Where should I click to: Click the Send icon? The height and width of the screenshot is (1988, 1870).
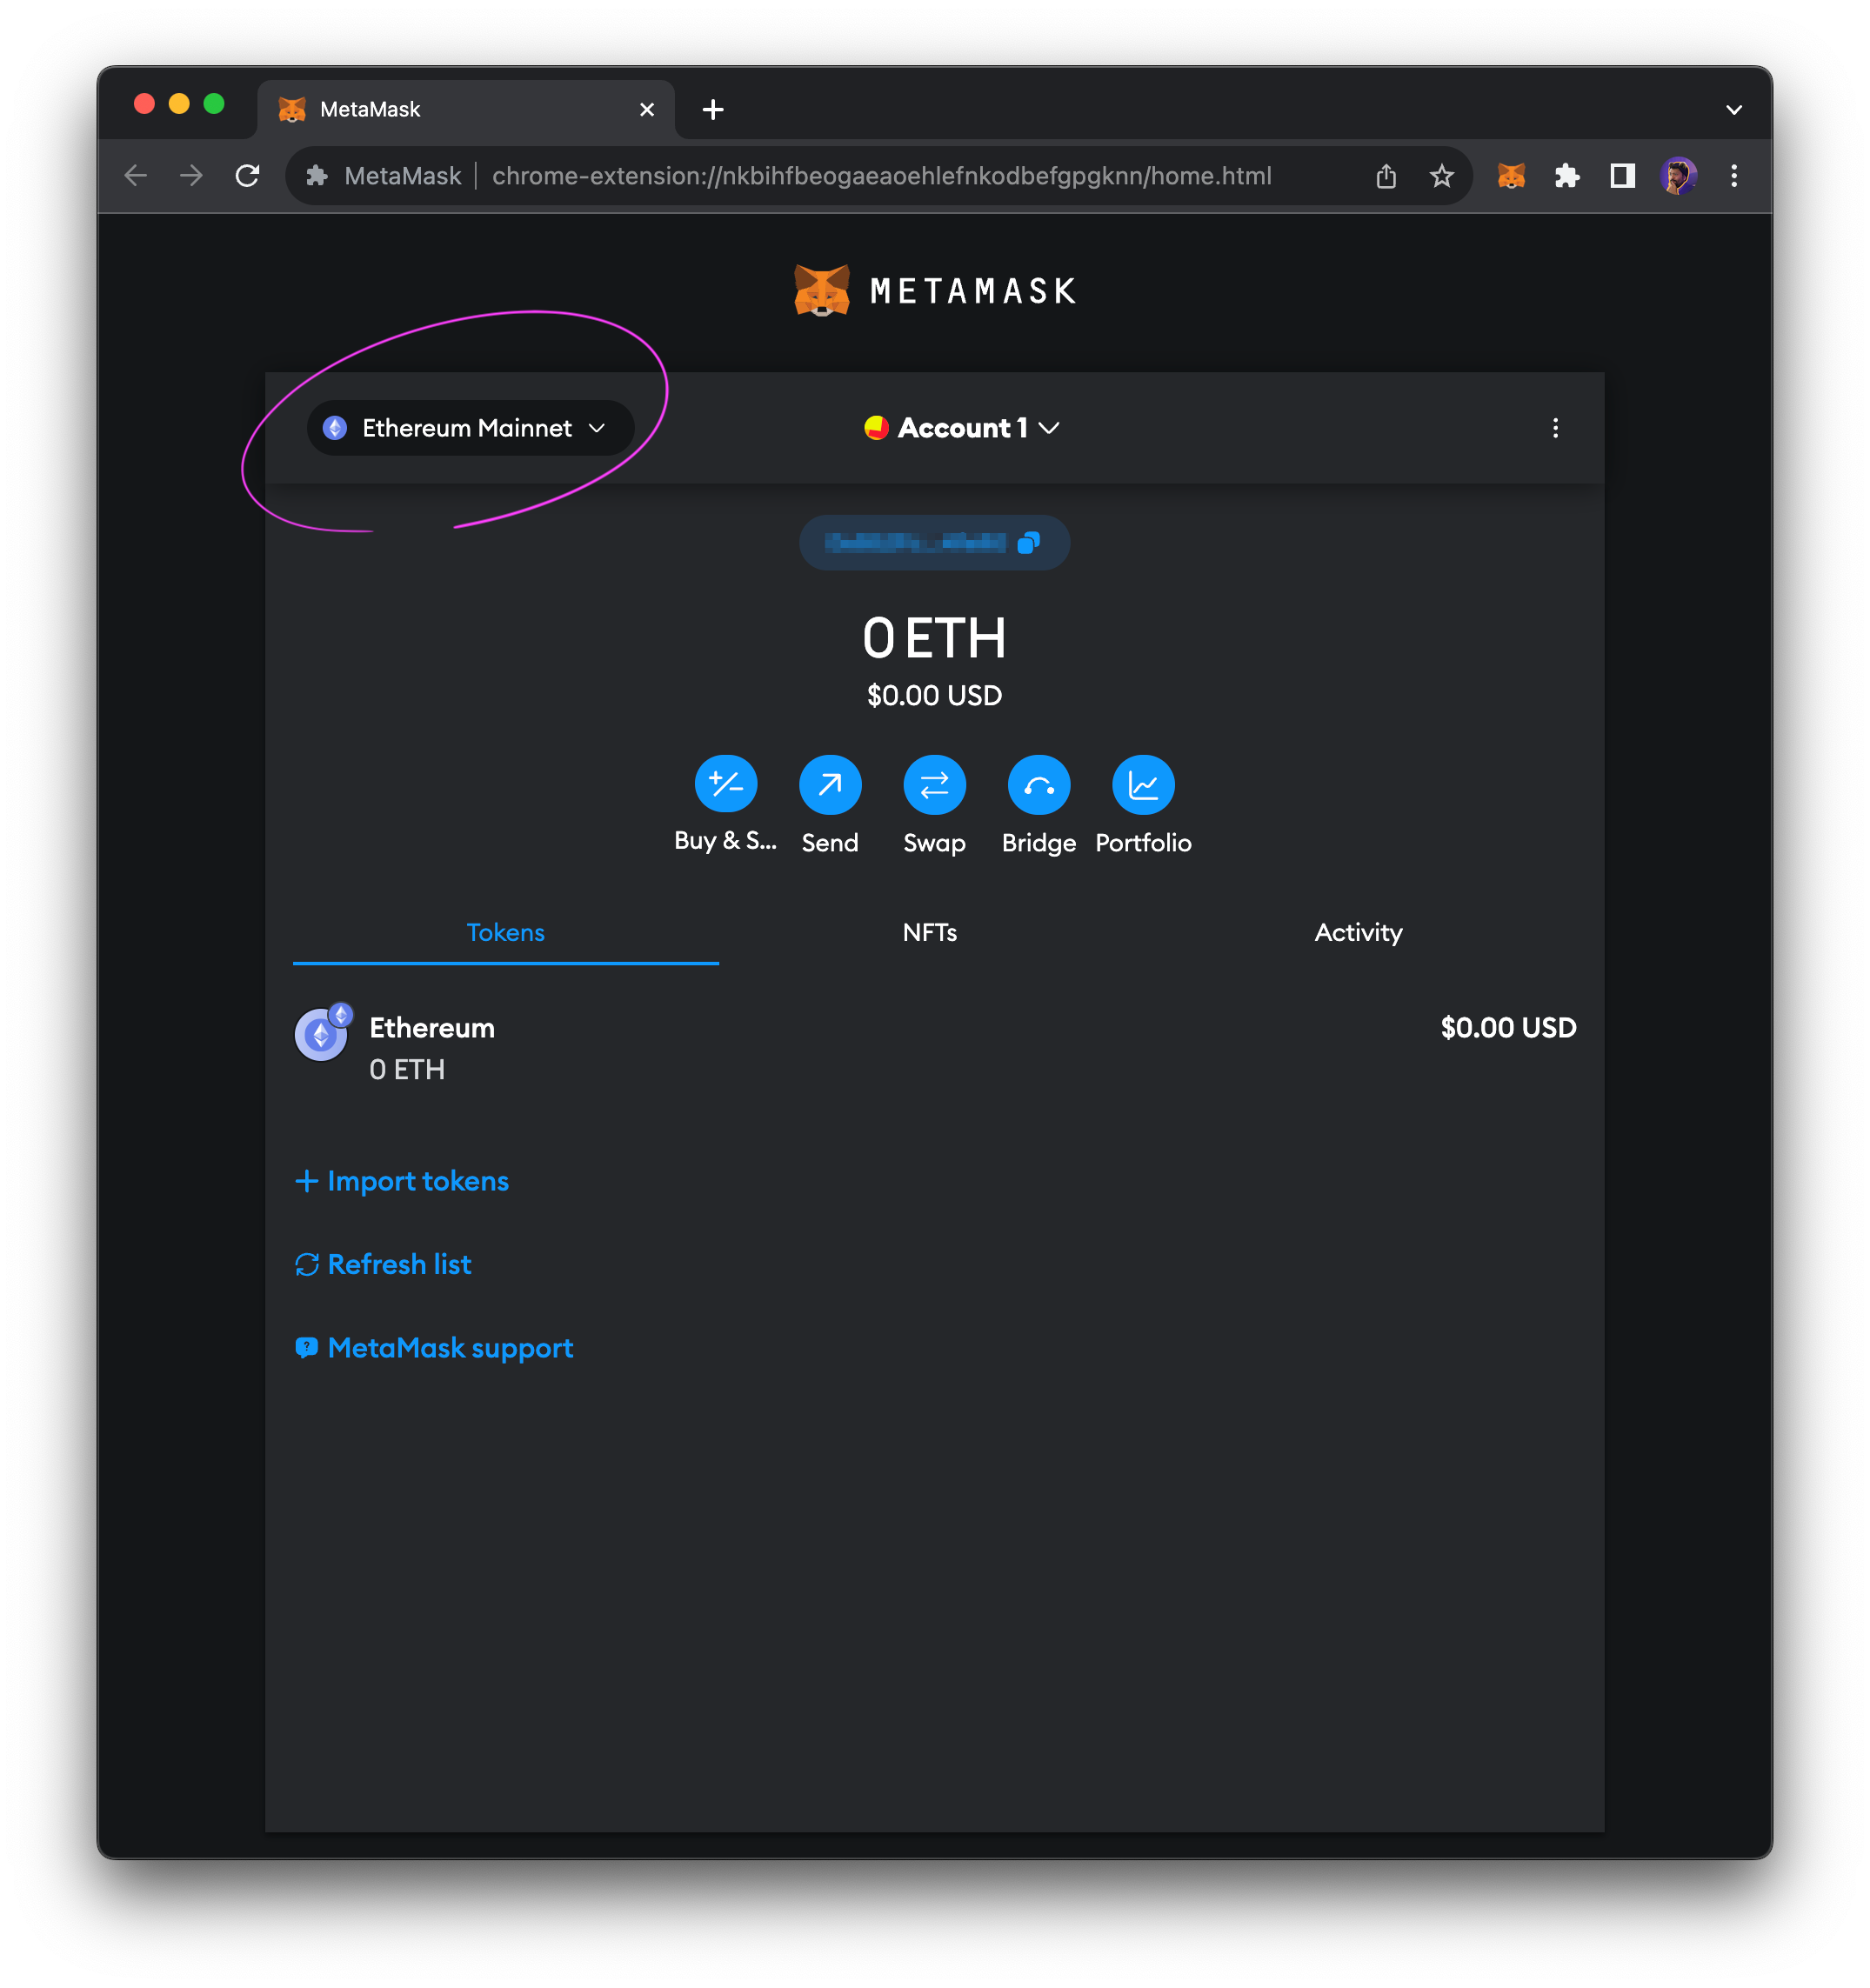pos(830,786)
